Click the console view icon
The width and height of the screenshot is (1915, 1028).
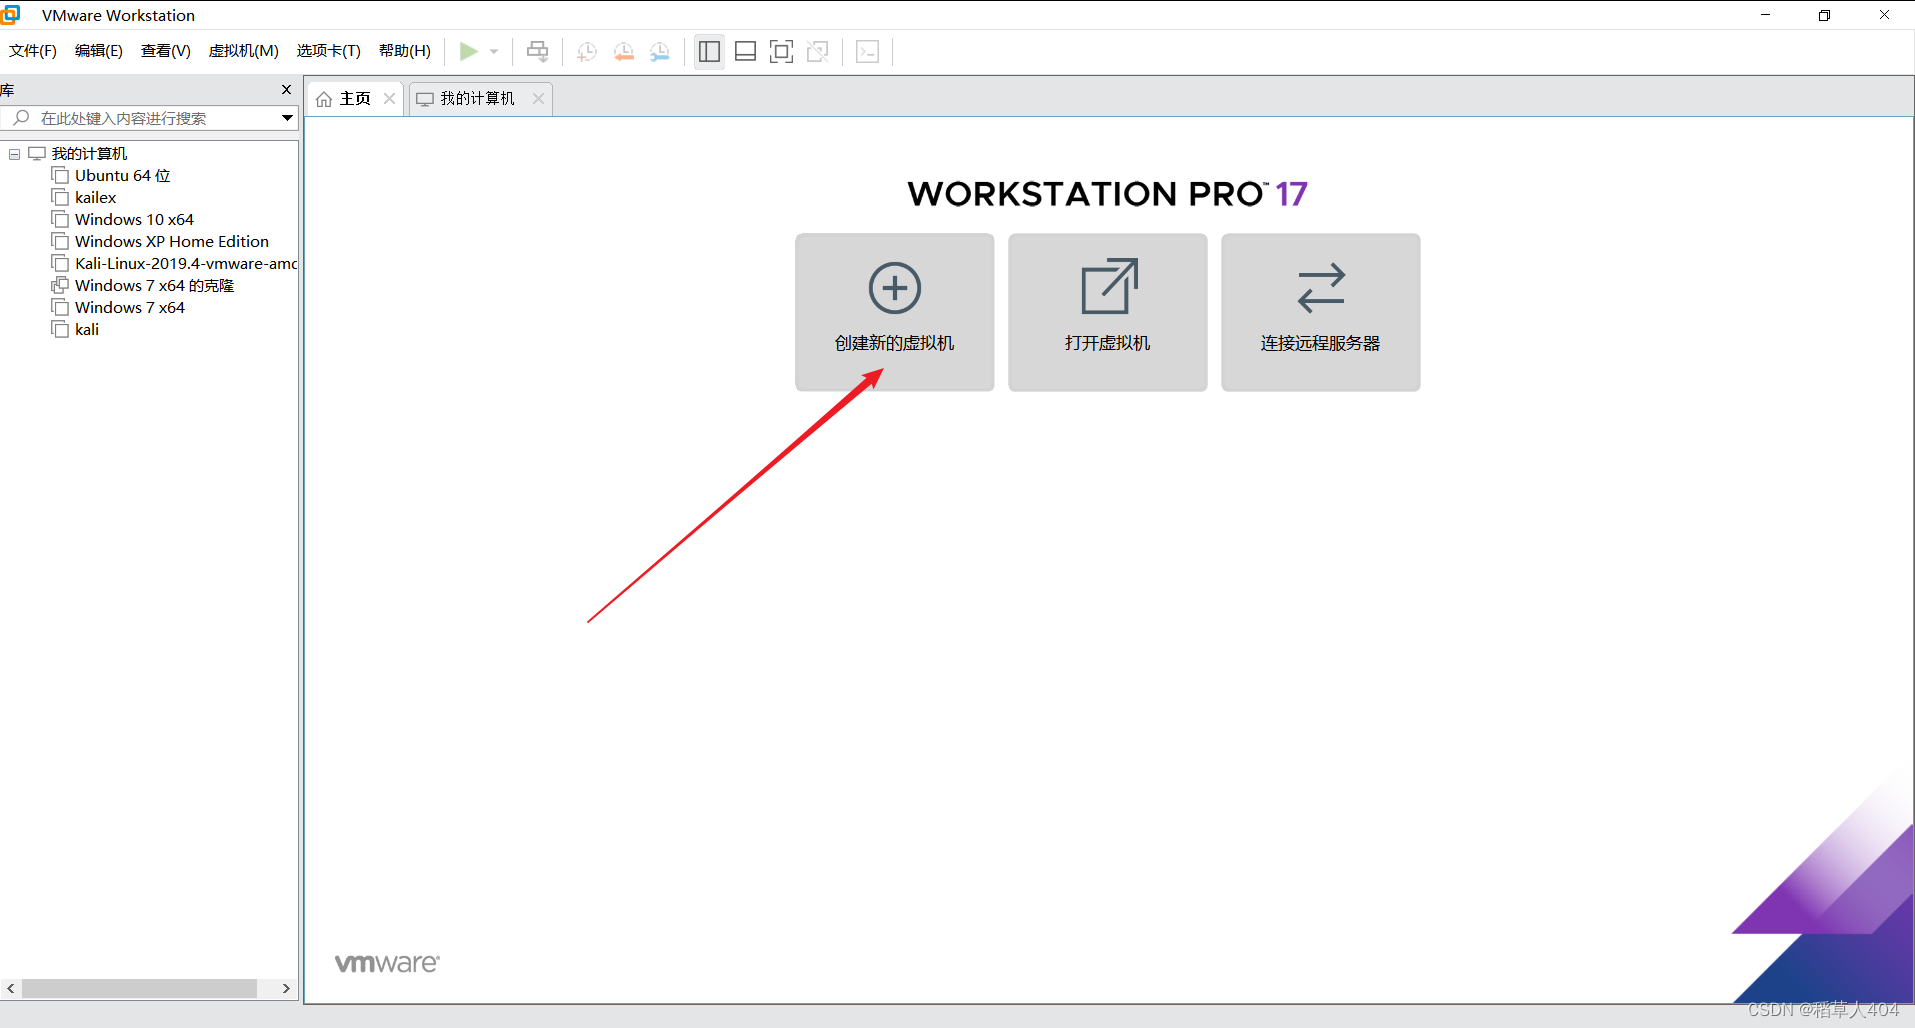point(867,51)
